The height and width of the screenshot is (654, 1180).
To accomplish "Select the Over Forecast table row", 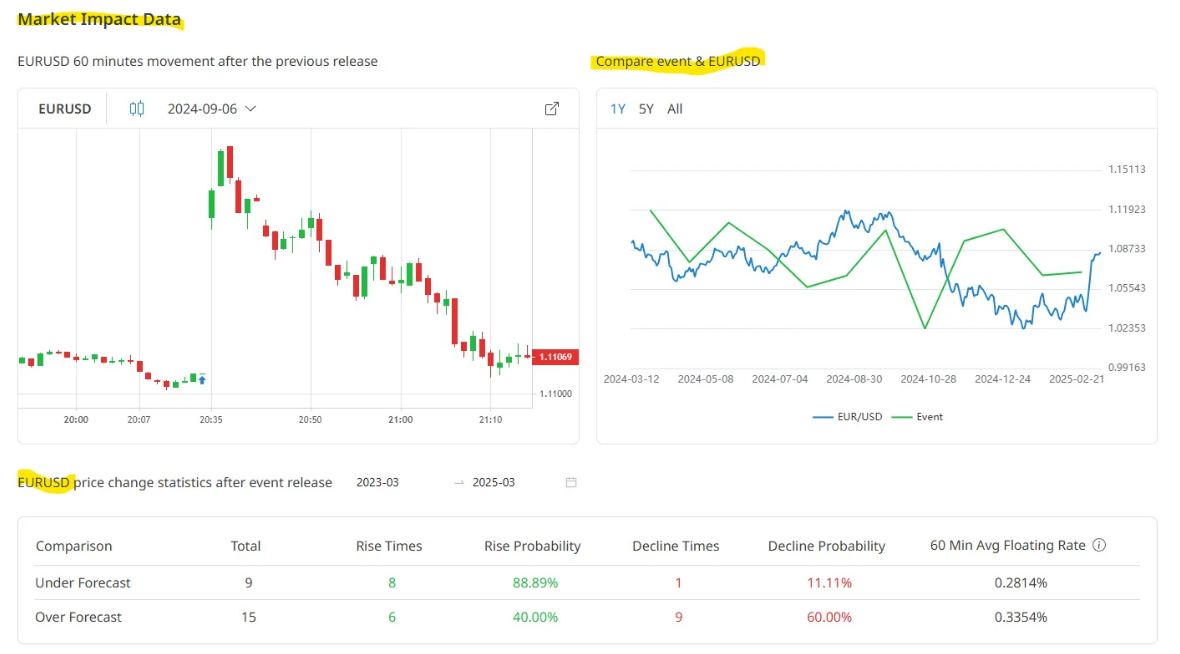I will [x=587, y=617].
